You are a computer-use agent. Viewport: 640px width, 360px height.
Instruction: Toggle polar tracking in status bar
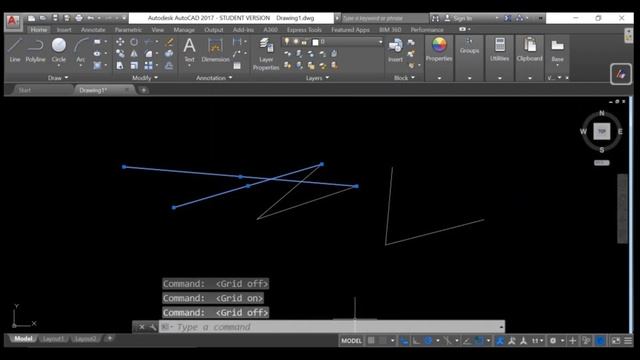pyautogui.click(x=428, y=340)
